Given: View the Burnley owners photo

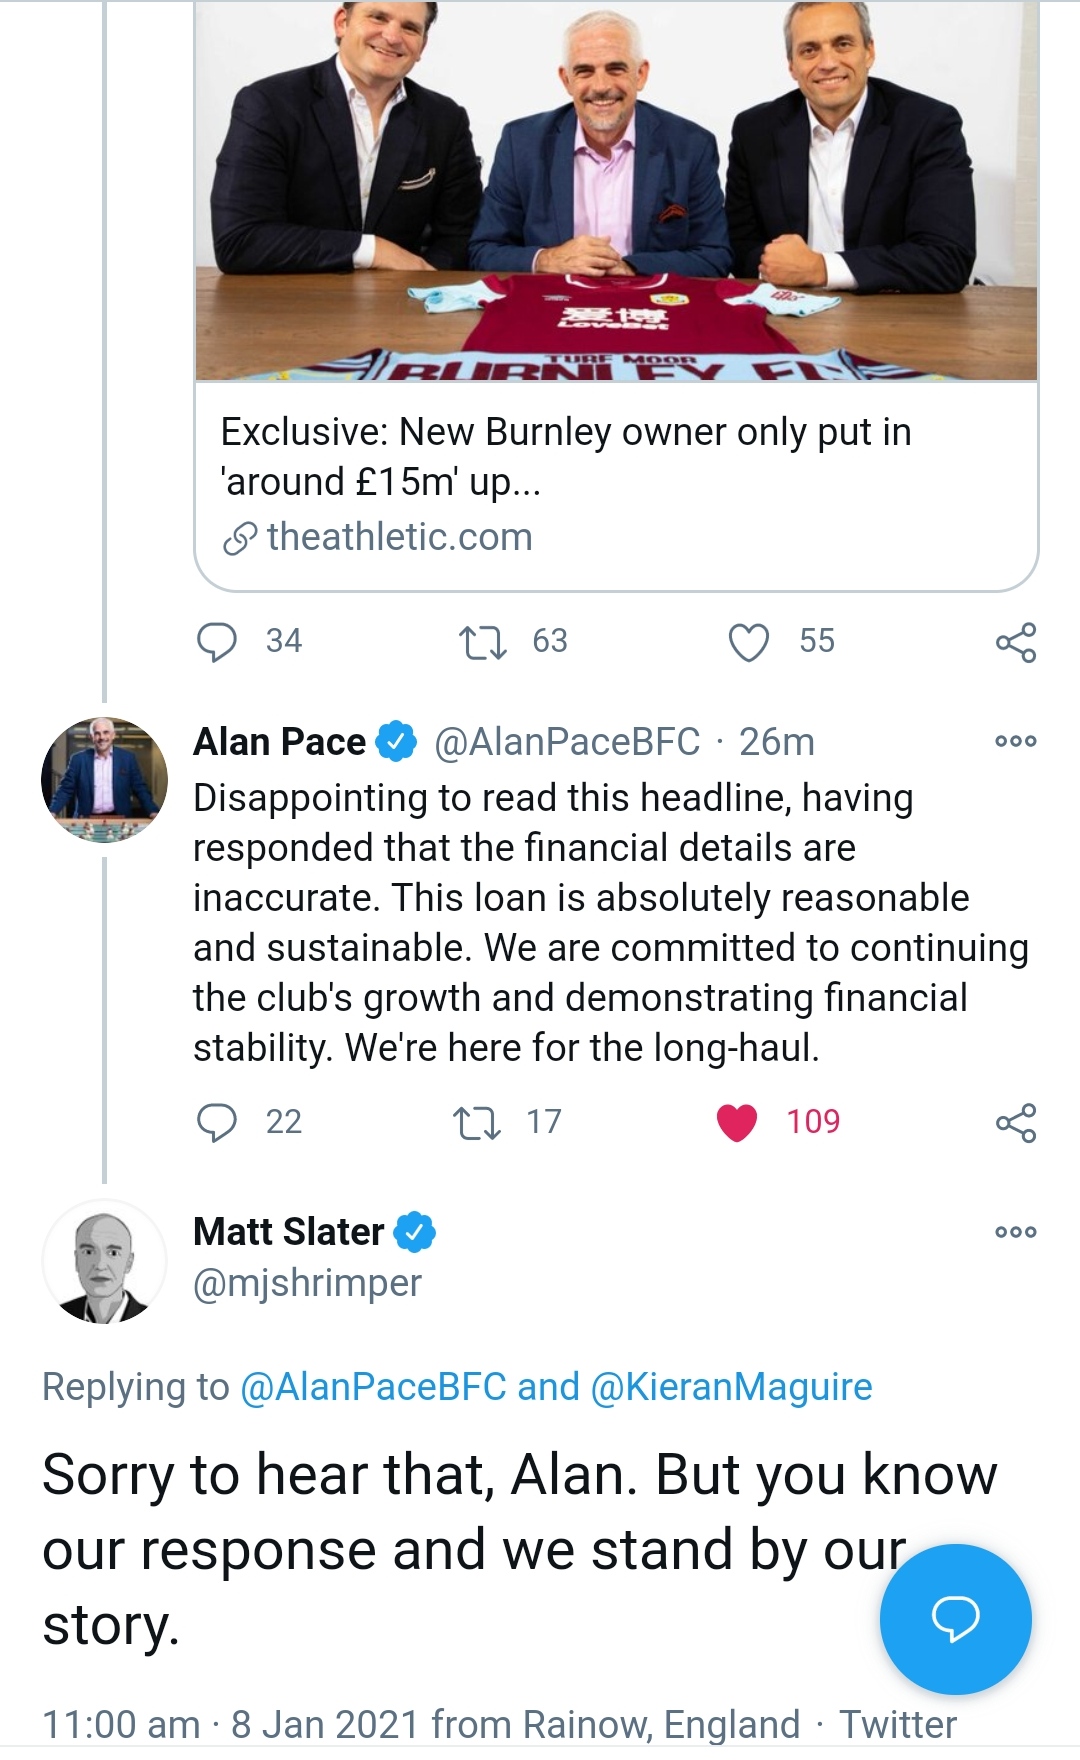Looking at the screenshot, I should click(x=616, y=190).
